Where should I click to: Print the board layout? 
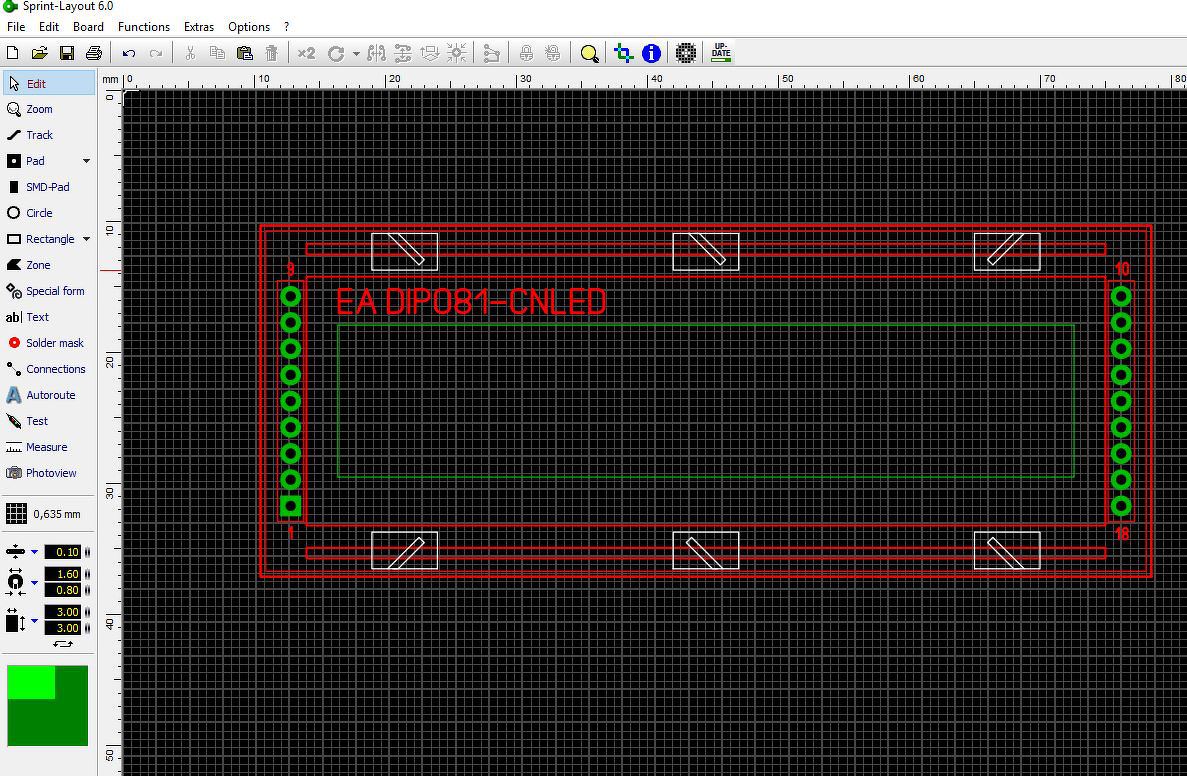click(x=94, y=53)
